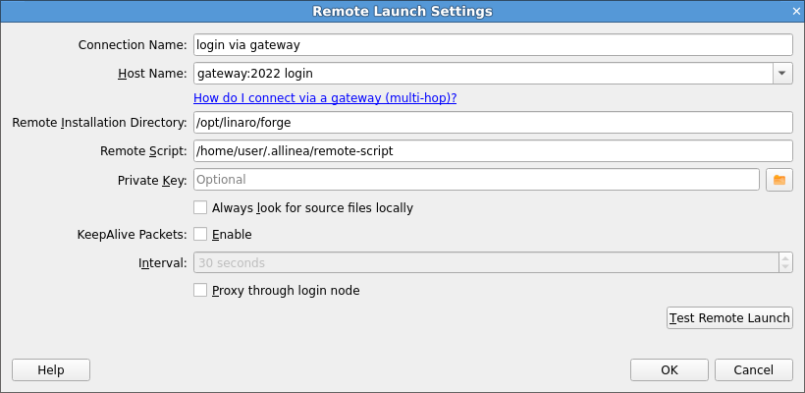
Task: Open the multi-hop gateway help link
Action: click(x=325, y=98)
